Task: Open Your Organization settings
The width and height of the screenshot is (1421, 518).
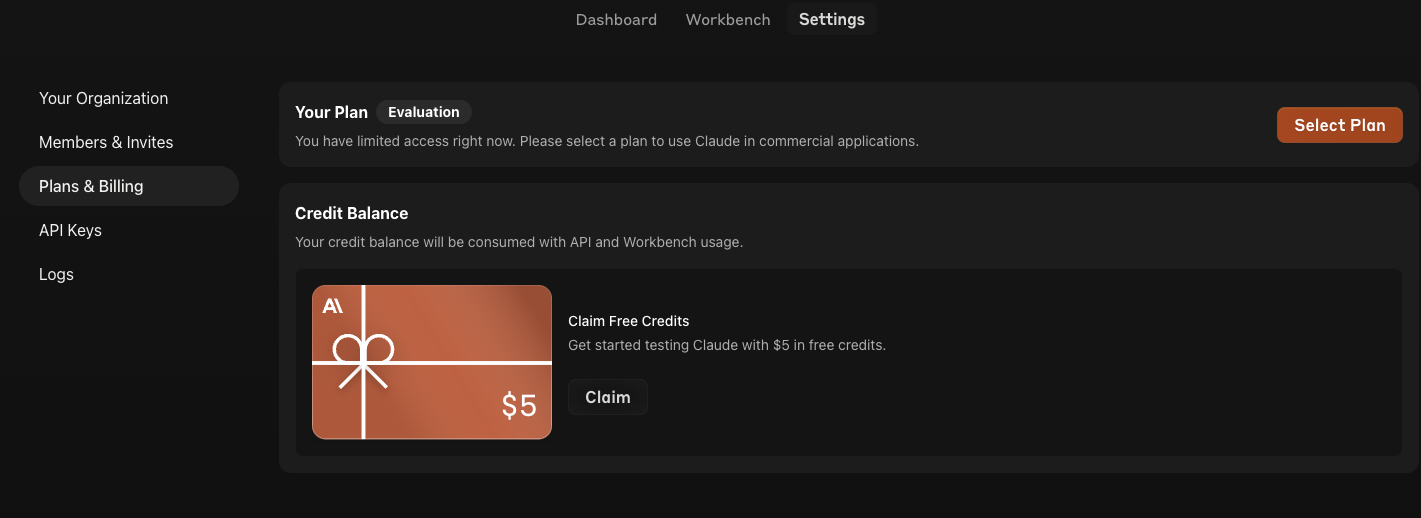Action: (103, 98)
